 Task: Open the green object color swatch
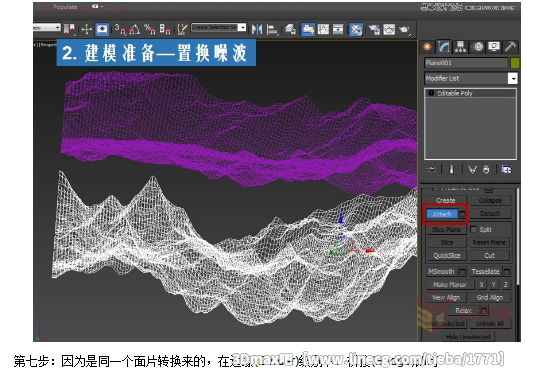click(x=515, y=63)
